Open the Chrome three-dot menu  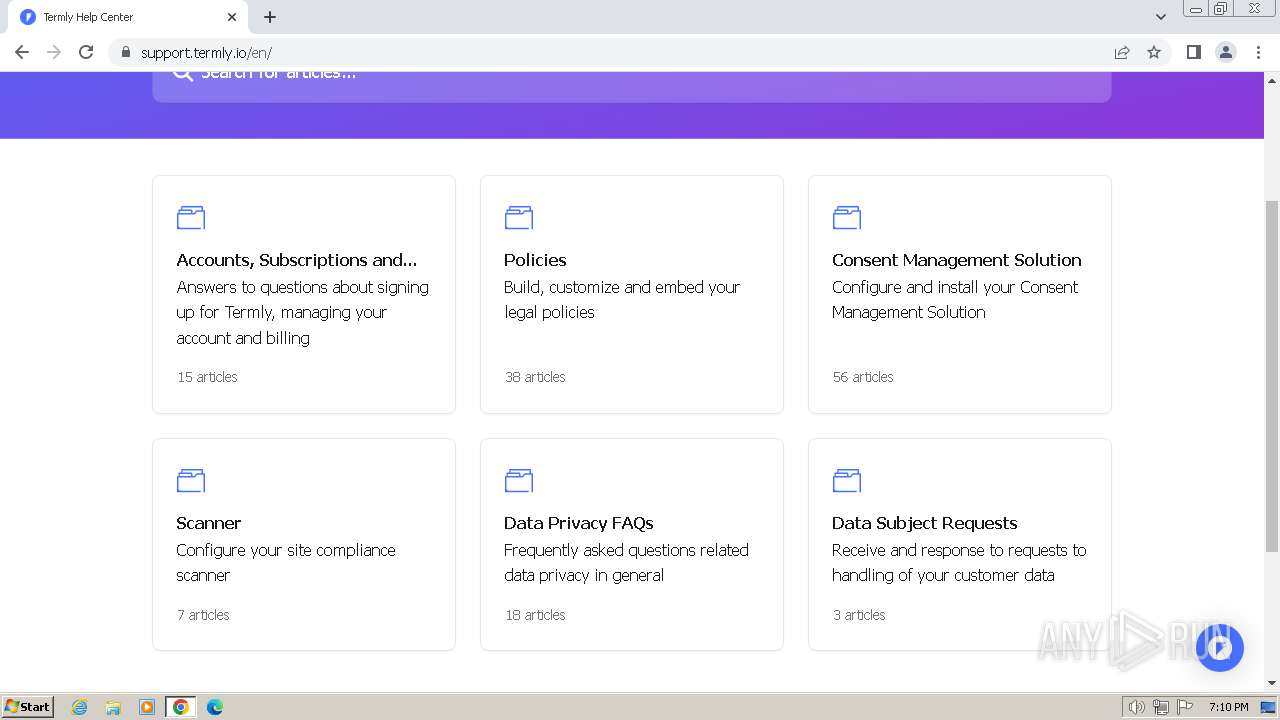coord(1258,52)
